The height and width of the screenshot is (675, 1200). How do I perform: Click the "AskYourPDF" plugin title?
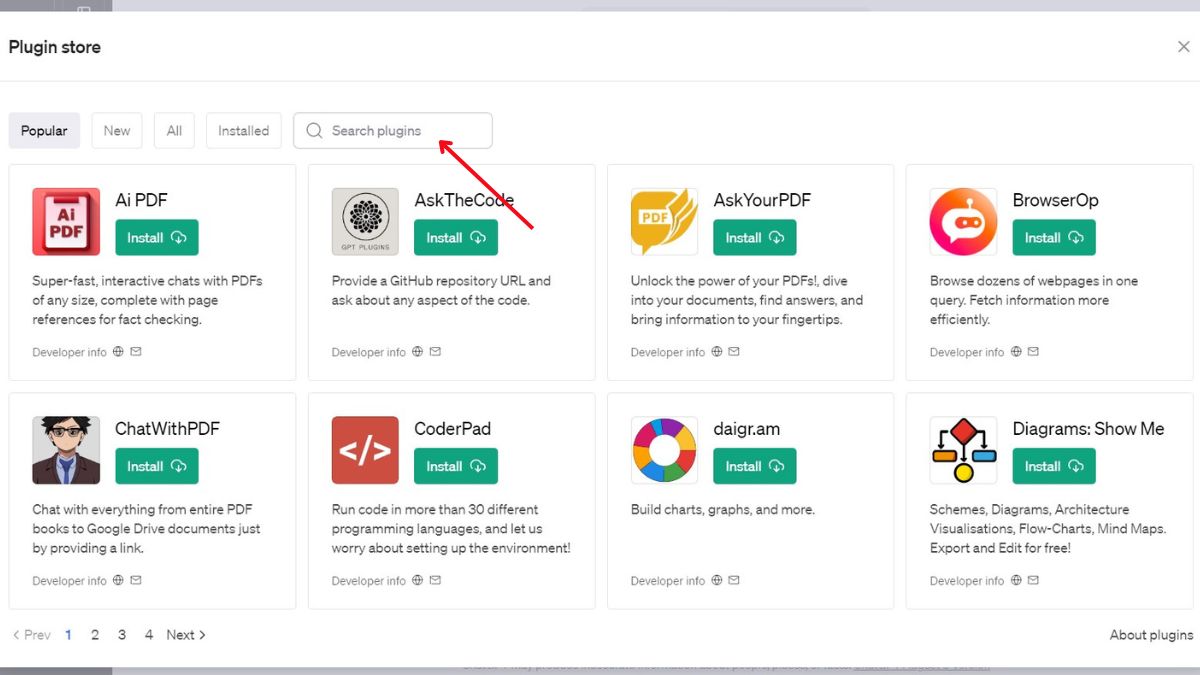pyautogui.click(x=762, y=200)
